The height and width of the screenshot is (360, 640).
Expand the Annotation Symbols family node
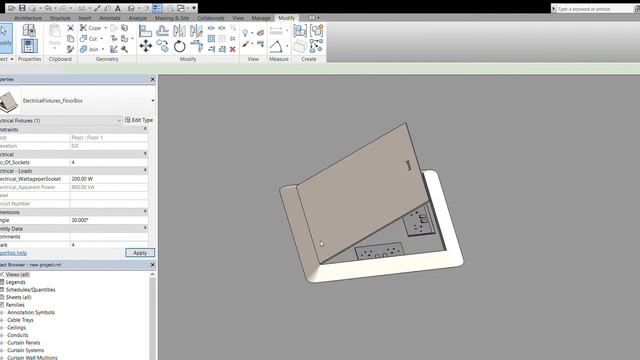(2, 312)
